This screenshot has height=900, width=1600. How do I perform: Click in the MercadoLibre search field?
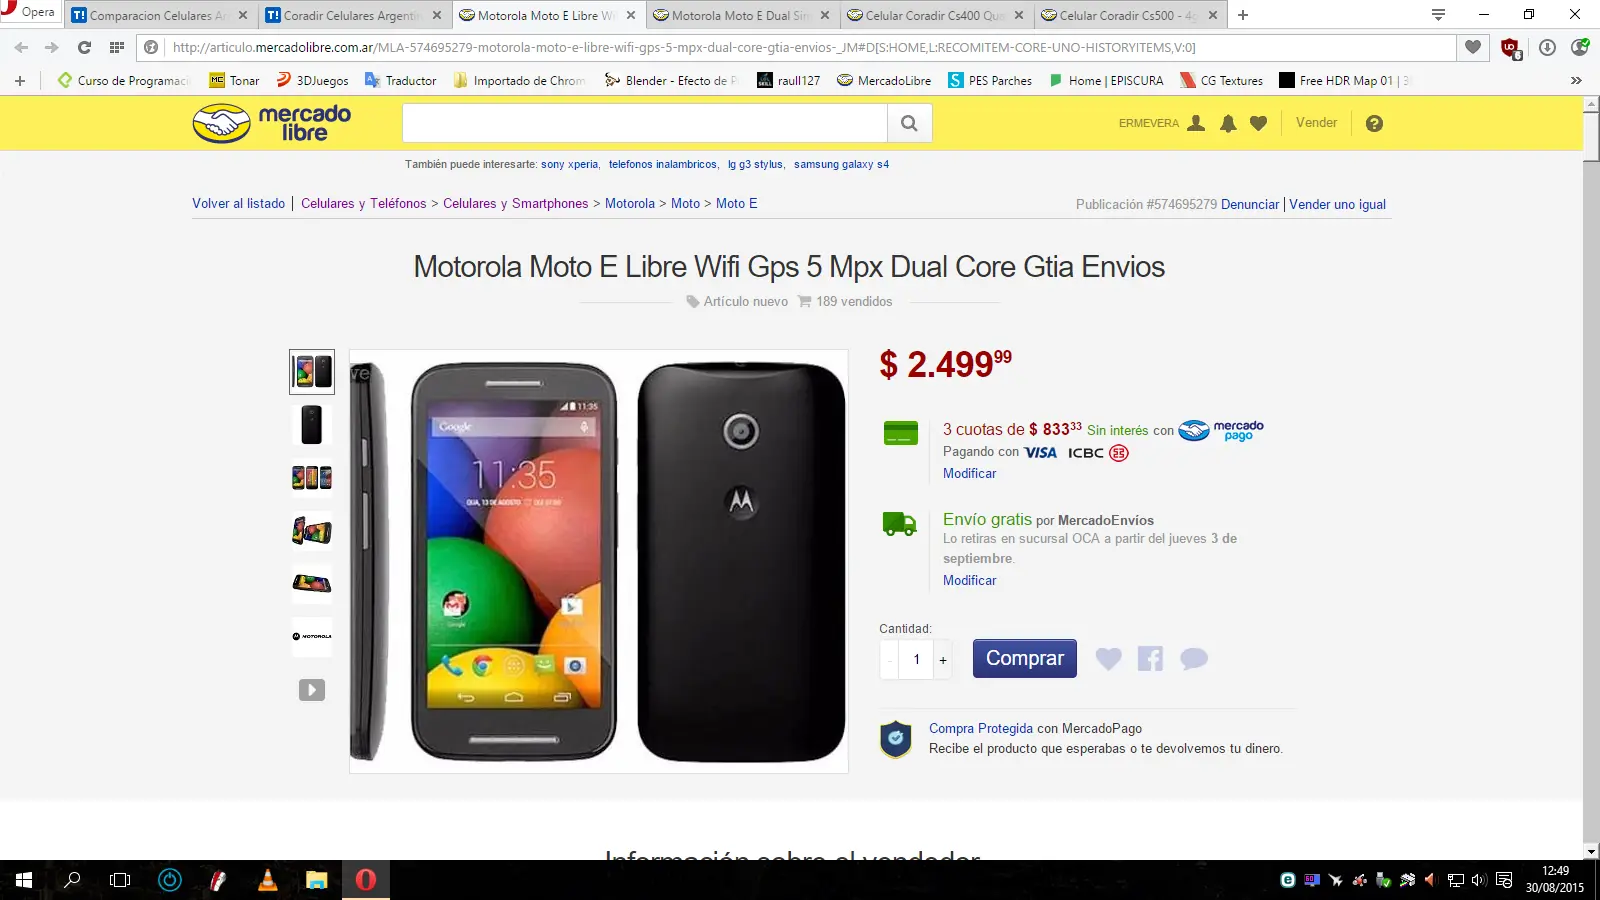[x=645, y=123]
